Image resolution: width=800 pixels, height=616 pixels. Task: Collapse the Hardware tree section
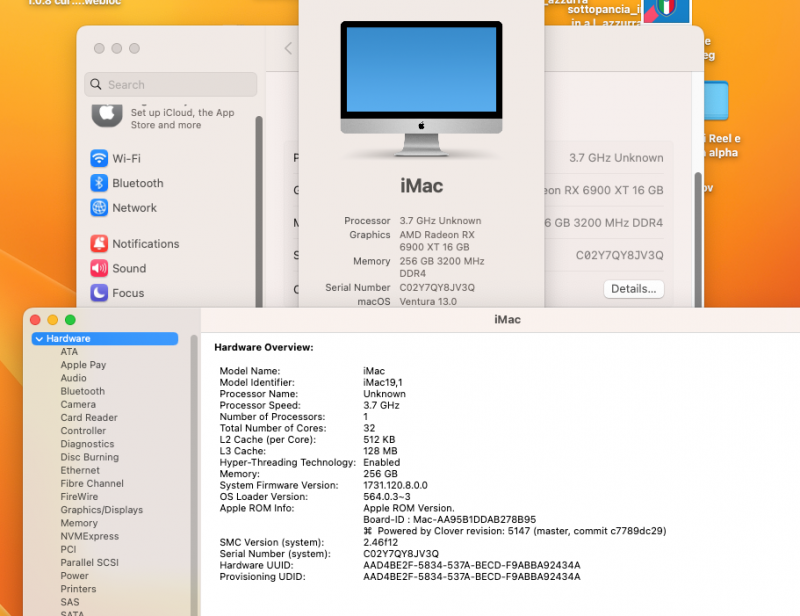pos(39,339)
